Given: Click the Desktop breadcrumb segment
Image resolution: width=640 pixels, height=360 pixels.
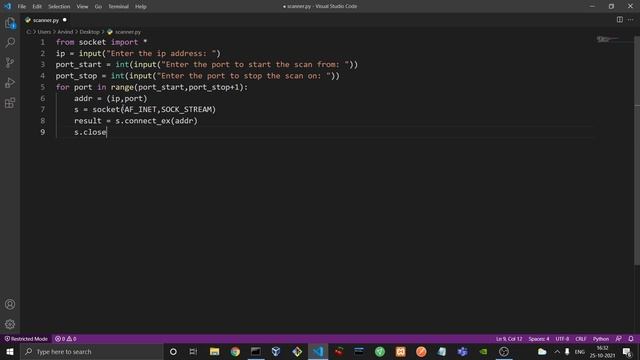Looking at the screenshot, I should coord(89,32).
